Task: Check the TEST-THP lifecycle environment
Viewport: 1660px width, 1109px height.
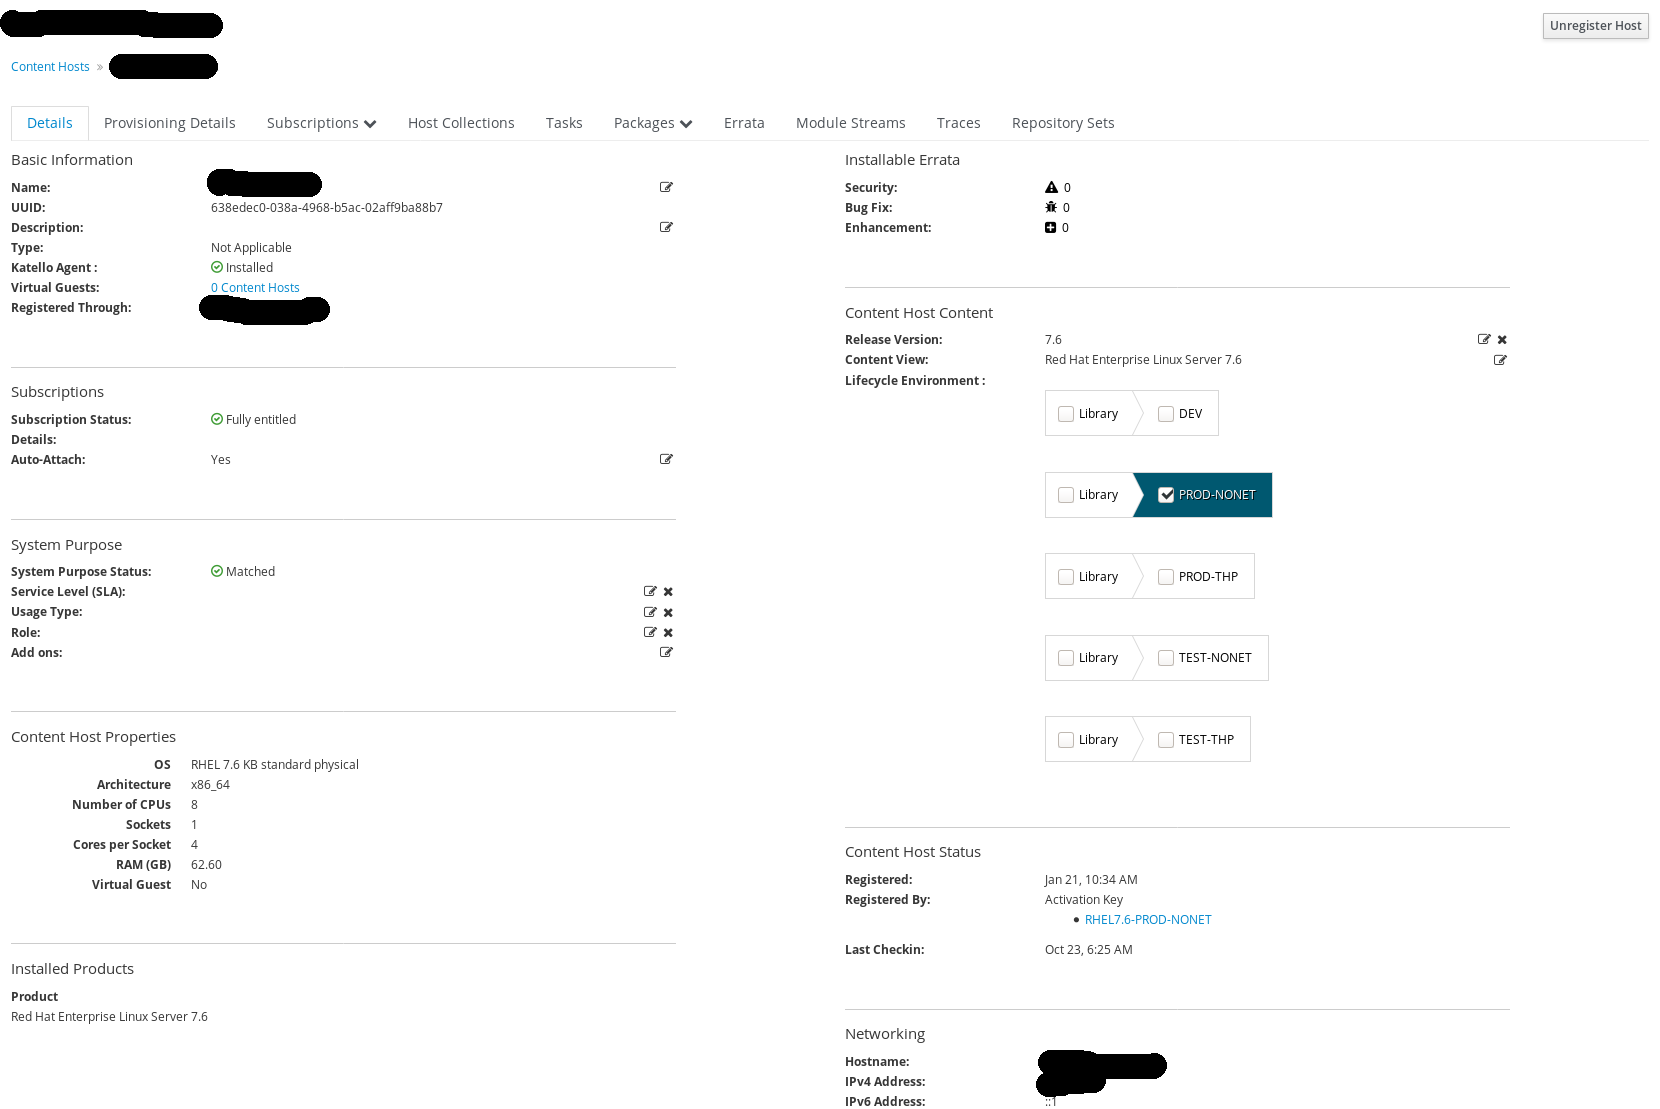Action: [1166, 740]
